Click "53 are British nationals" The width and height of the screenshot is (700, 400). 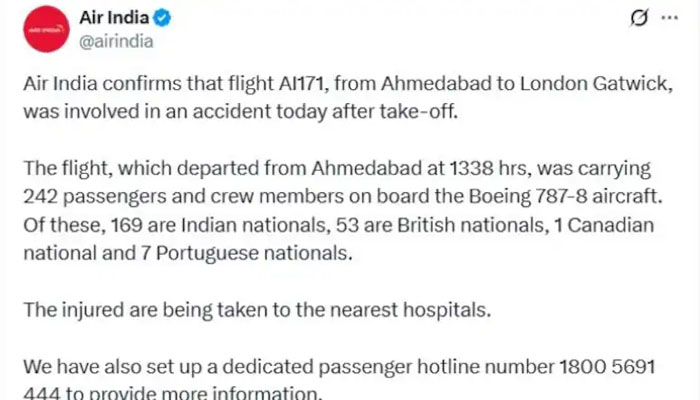tap(398, 226)
